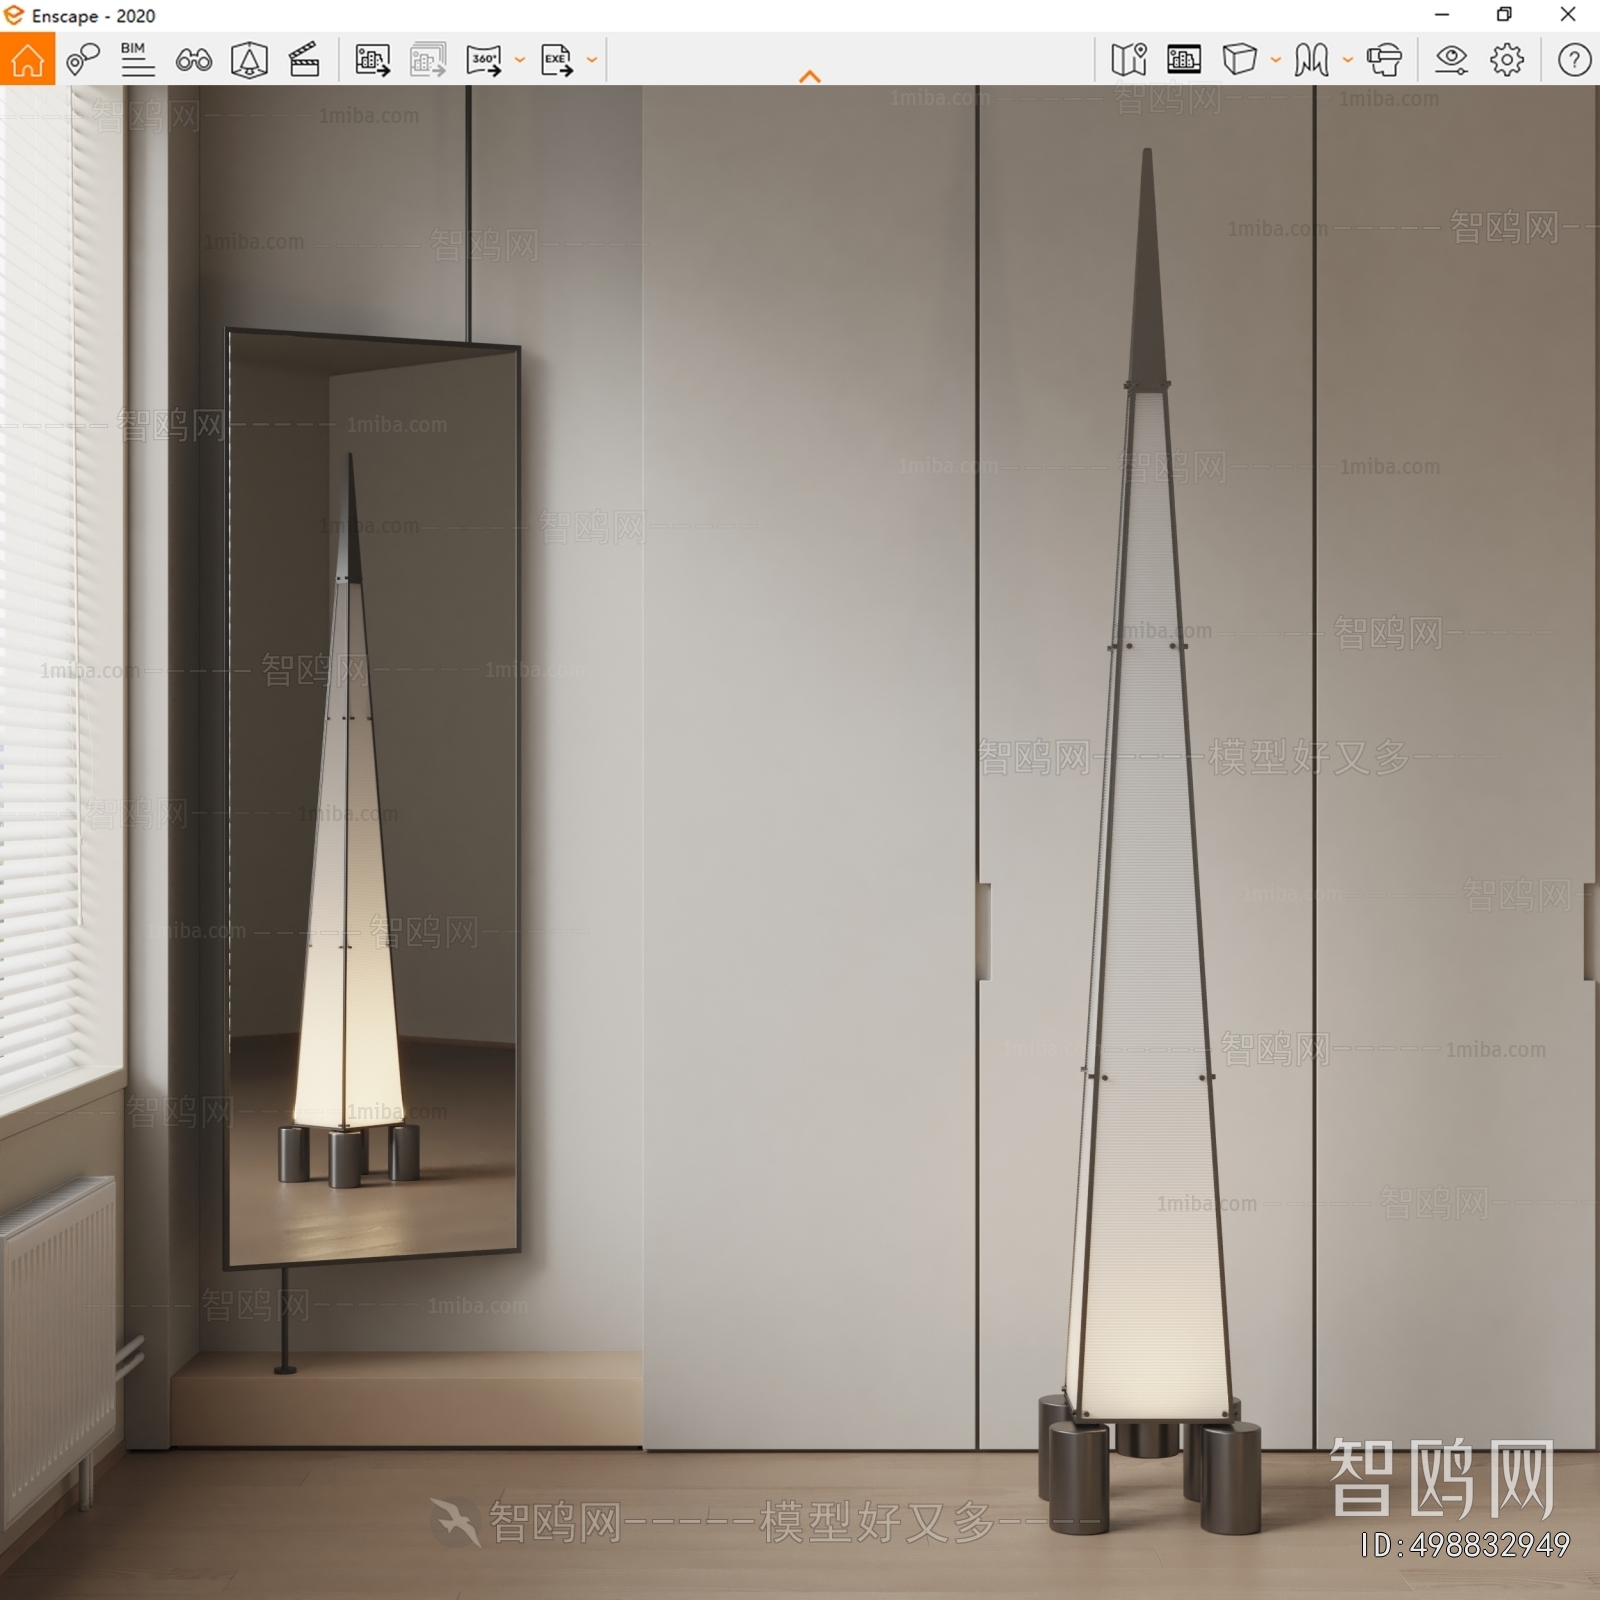Close the Enscape window

click(x=1568, y=15)
